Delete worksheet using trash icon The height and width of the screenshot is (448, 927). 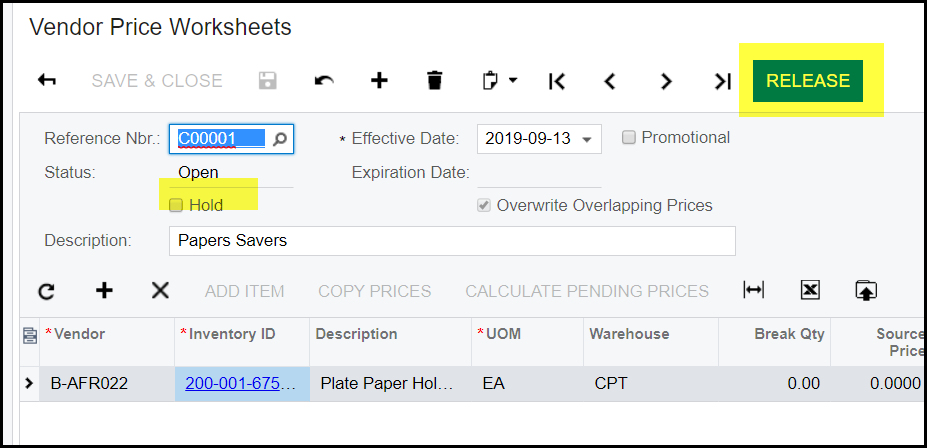point(434,81)
